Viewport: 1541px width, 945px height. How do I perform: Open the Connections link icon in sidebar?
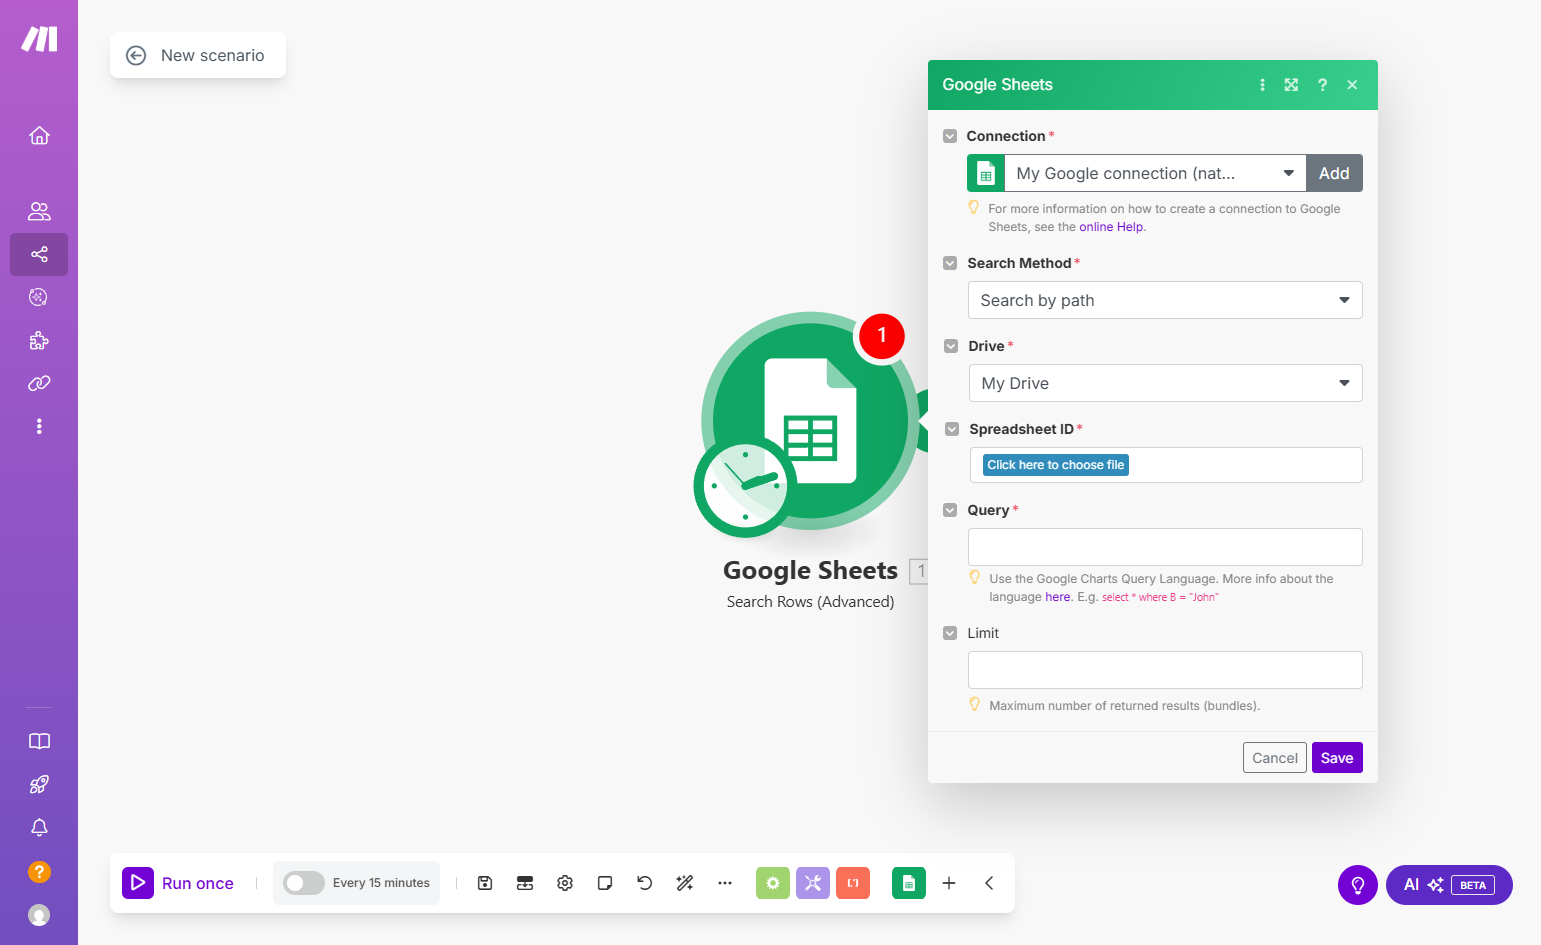(39, 383)
